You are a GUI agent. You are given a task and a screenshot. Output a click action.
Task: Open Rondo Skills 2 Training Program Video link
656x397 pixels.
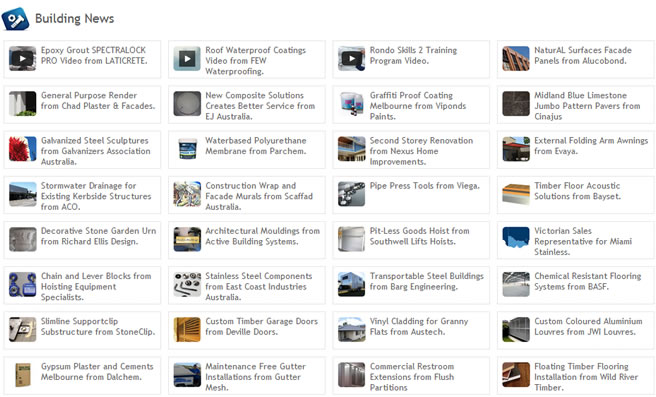(x=413, y=55)
